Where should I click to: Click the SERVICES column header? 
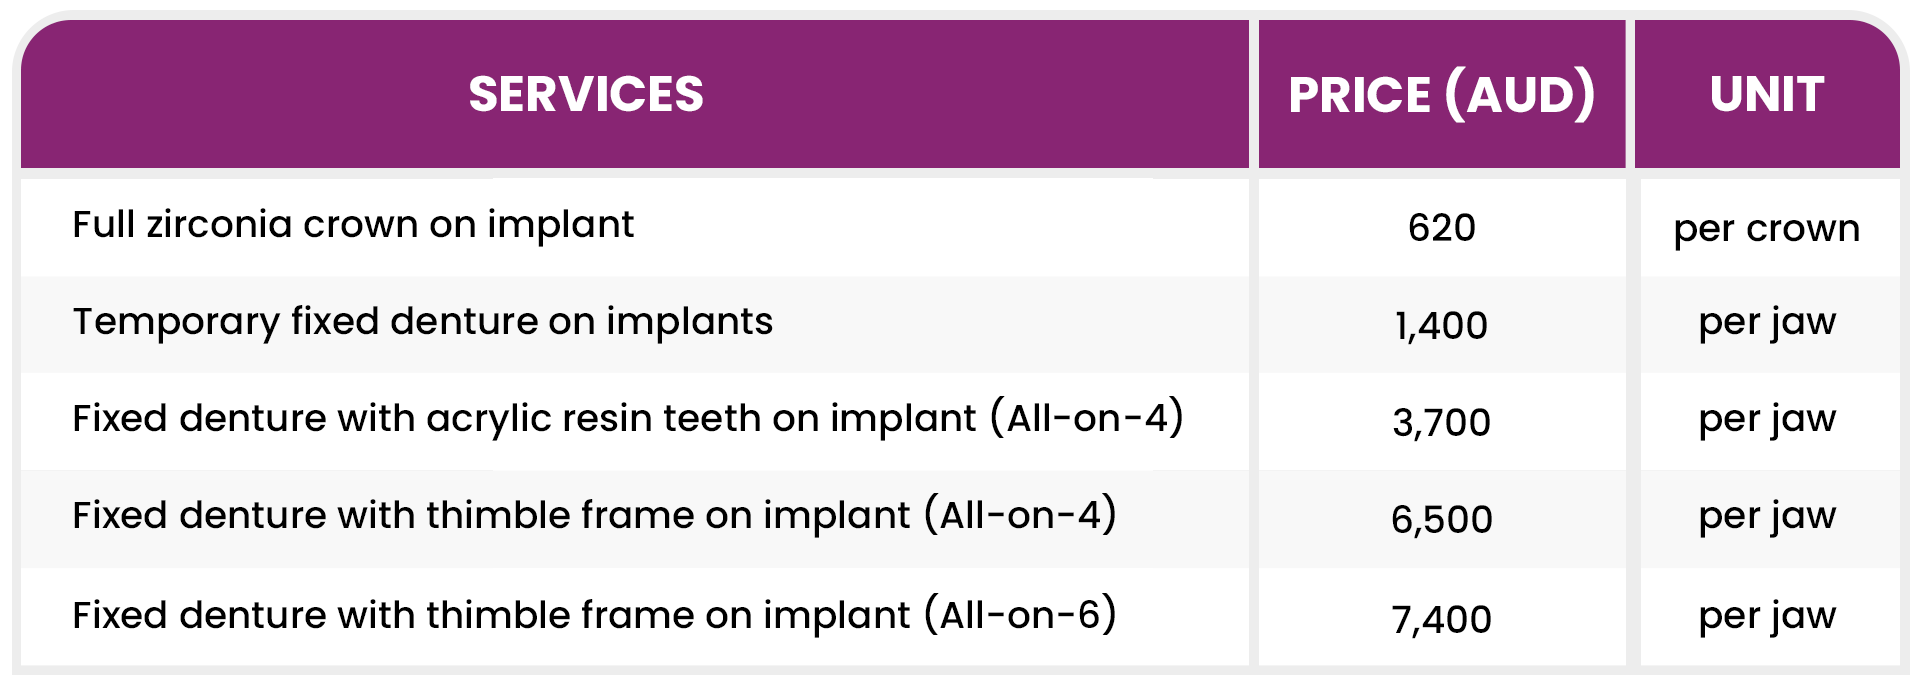586,95
